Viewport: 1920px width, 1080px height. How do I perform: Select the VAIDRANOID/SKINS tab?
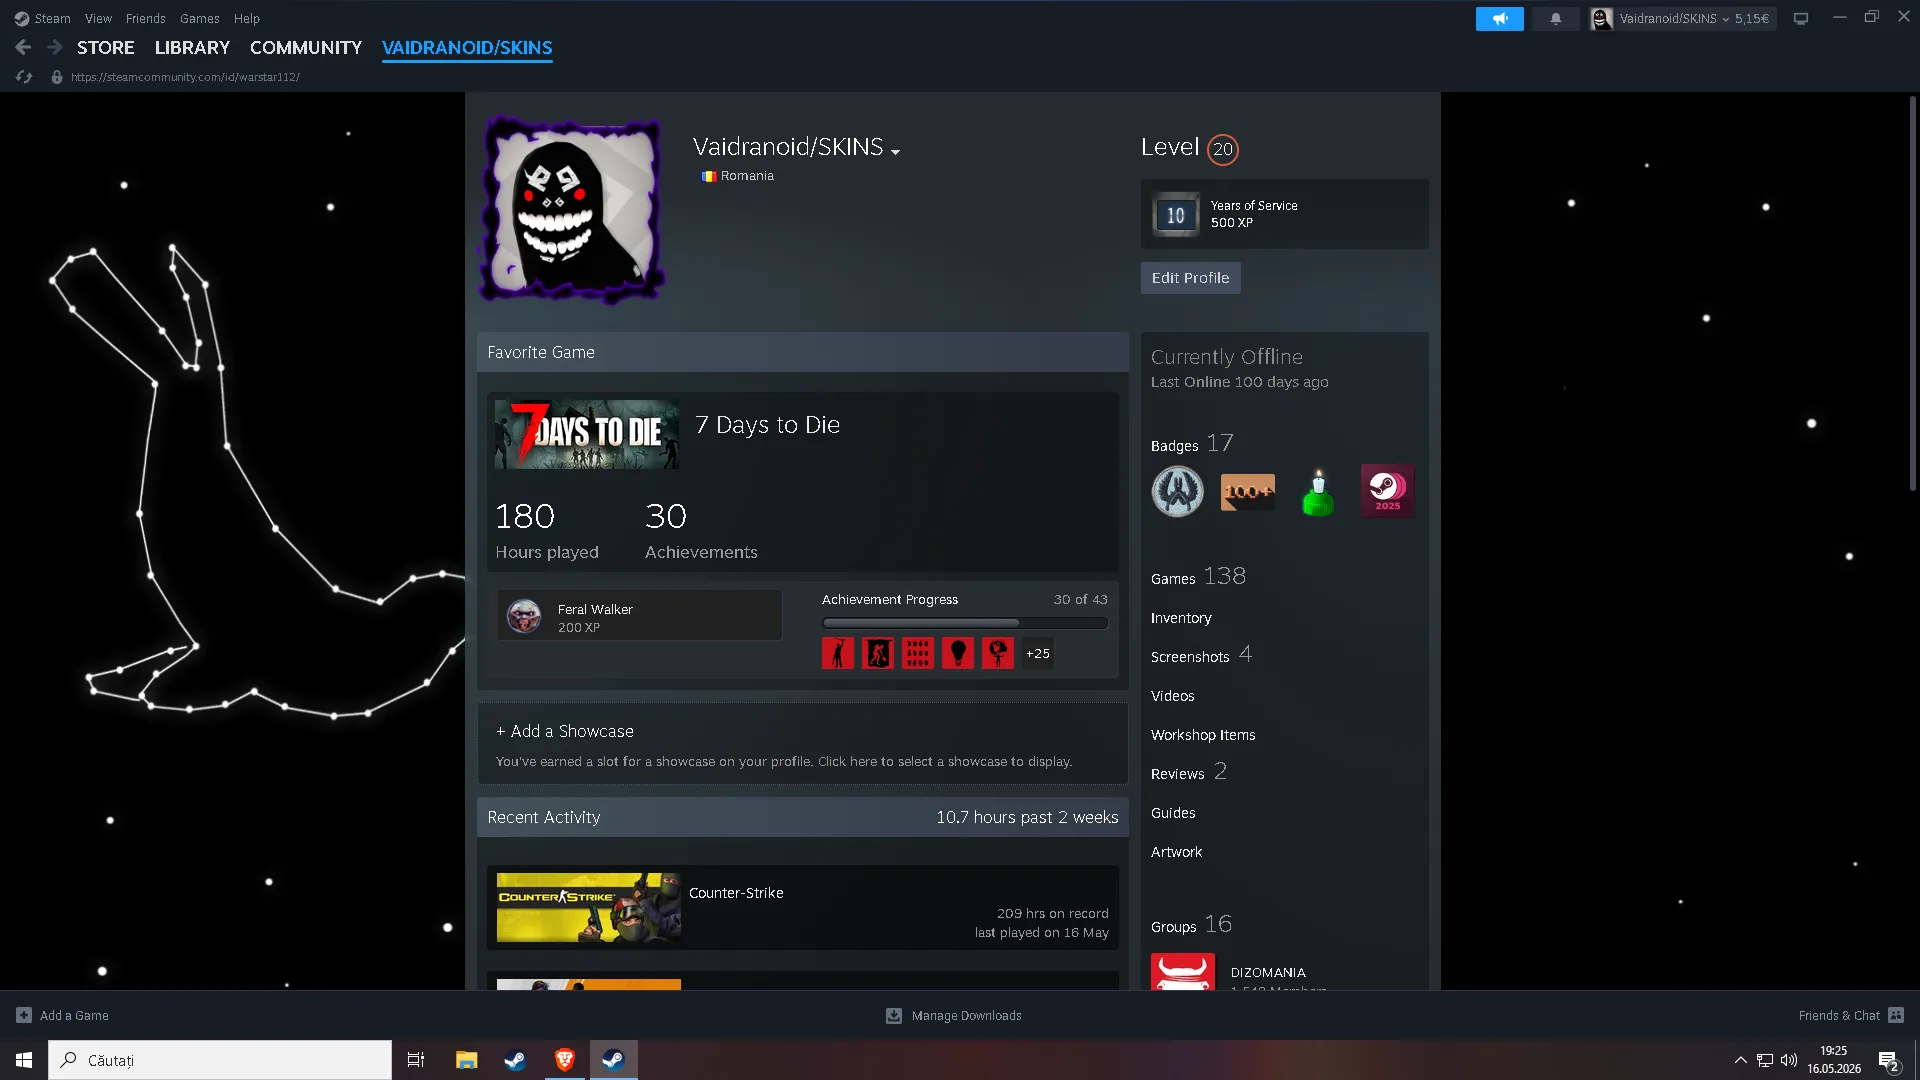(467, 47)
